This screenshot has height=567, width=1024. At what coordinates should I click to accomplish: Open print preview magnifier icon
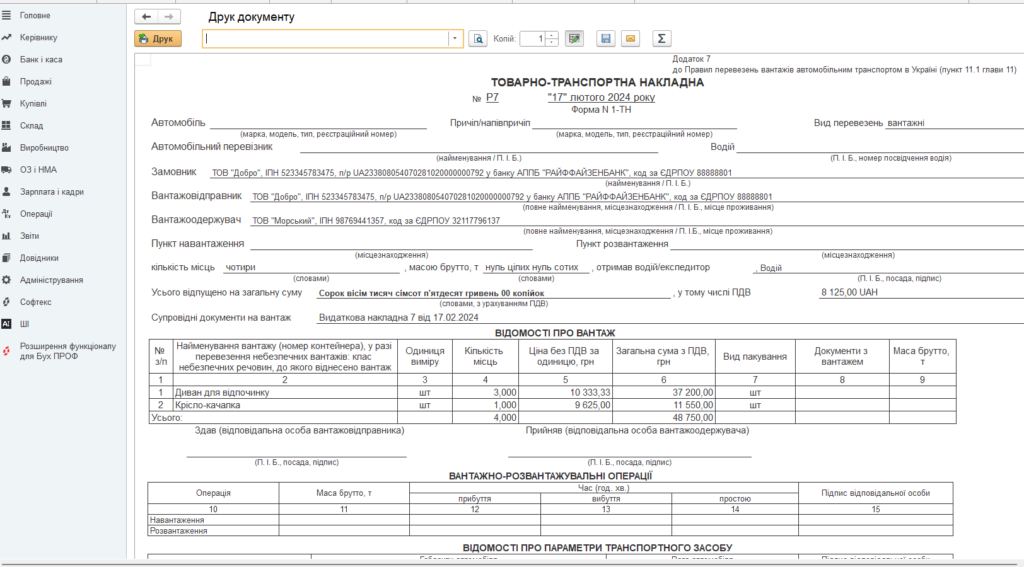pos(478,39)
